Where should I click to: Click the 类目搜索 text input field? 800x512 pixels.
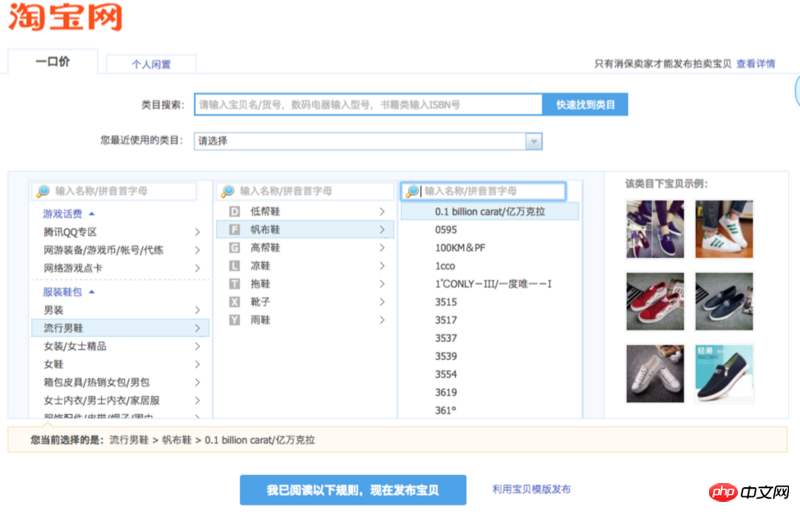[367, 105]
